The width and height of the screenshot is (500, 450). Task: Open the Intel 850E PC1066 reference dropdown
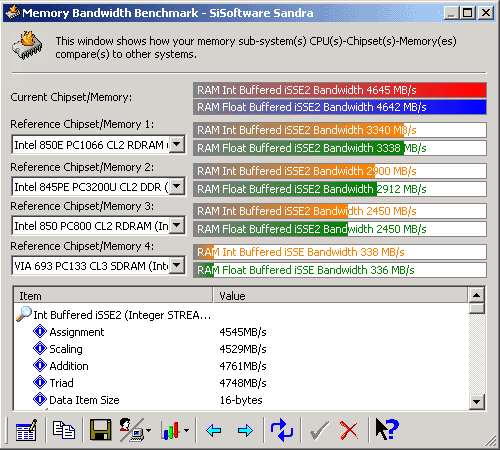click(x=177, y=145)
